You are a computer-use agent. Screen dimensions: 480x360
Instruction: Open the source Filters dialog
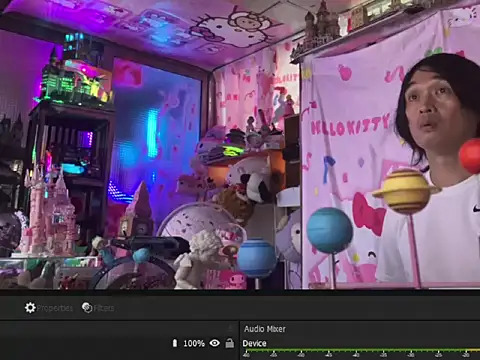point(98,308)
